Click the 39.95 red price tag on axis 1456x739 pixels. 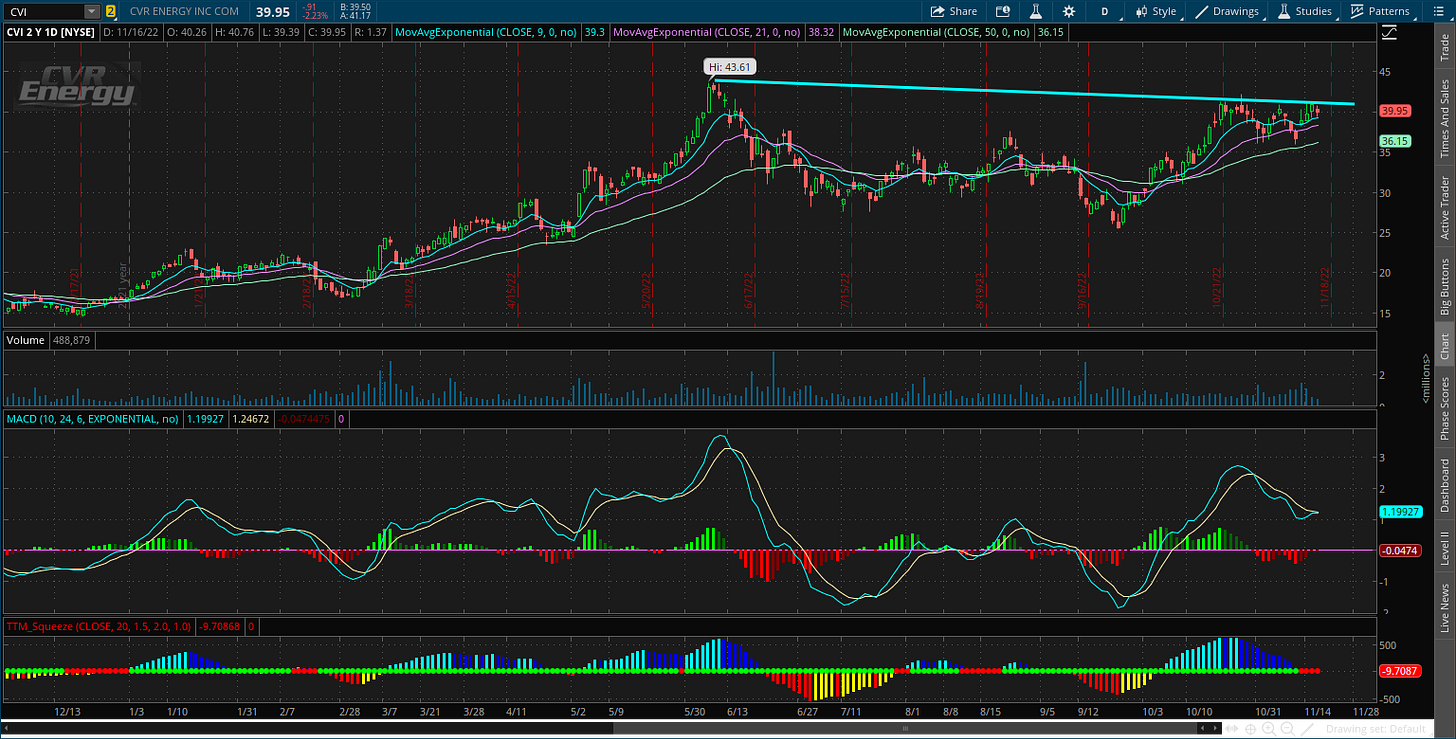click(1396, 110)
